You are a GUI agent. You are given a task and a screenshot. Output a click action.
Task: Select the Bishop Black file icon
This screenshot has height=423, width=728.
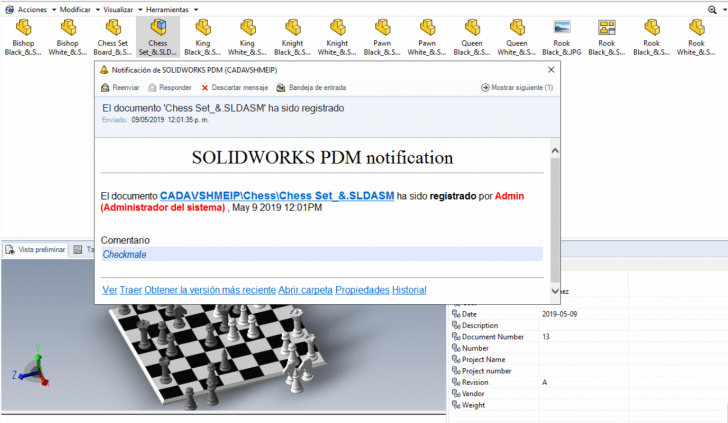point(23,28)
